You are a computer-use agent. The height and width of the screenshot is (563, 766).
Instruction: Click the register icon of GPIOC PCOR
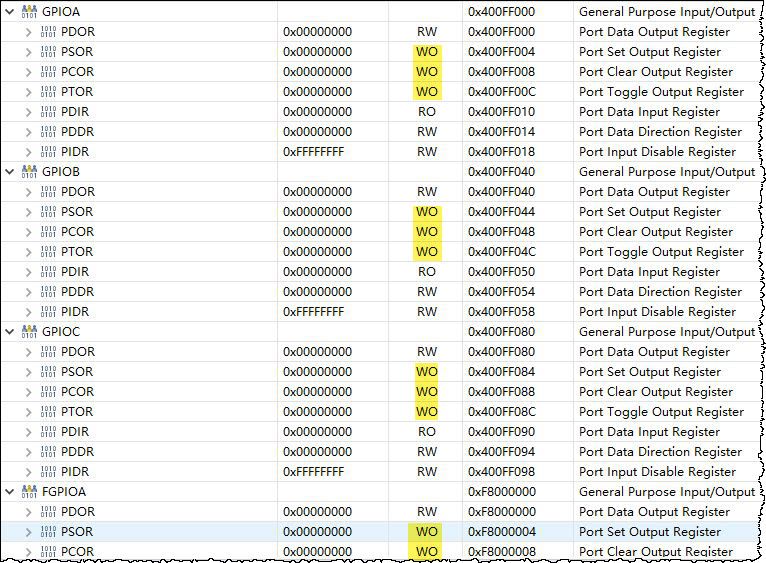[48, 392]
